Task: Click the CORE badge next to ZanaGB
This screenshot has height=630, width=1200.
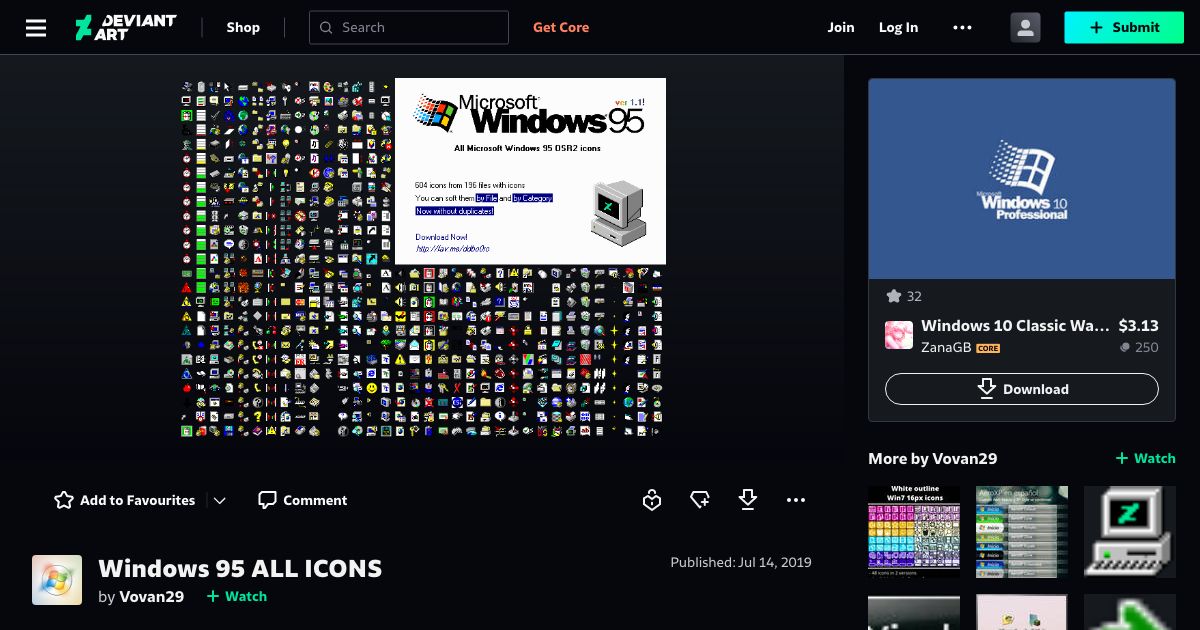Action: pyautogui.click(x=988, y=348)
